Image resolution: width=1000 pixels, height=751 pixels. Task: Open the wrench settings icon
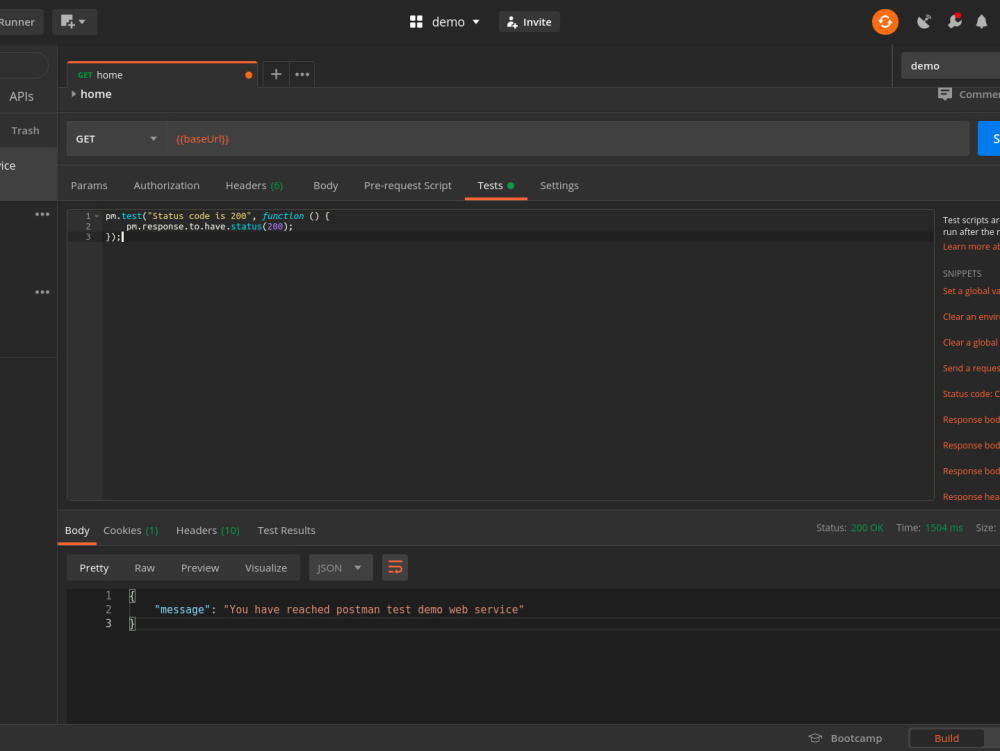point(954,21)
